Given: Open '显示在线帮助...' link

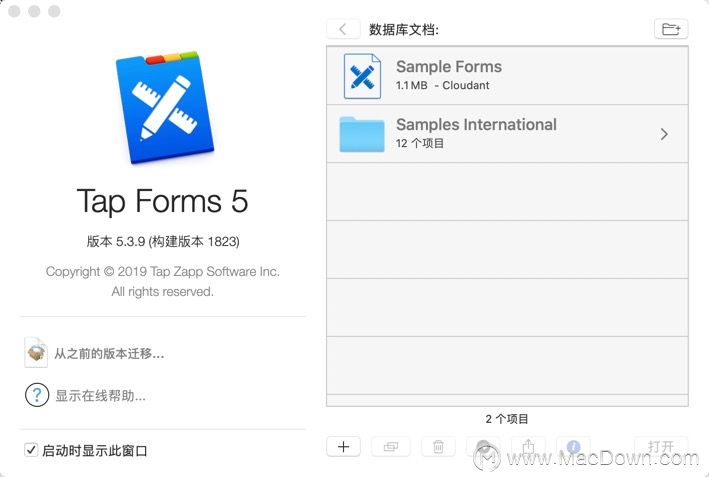Looking at the screenshot, I should click(x=100, y=396).
